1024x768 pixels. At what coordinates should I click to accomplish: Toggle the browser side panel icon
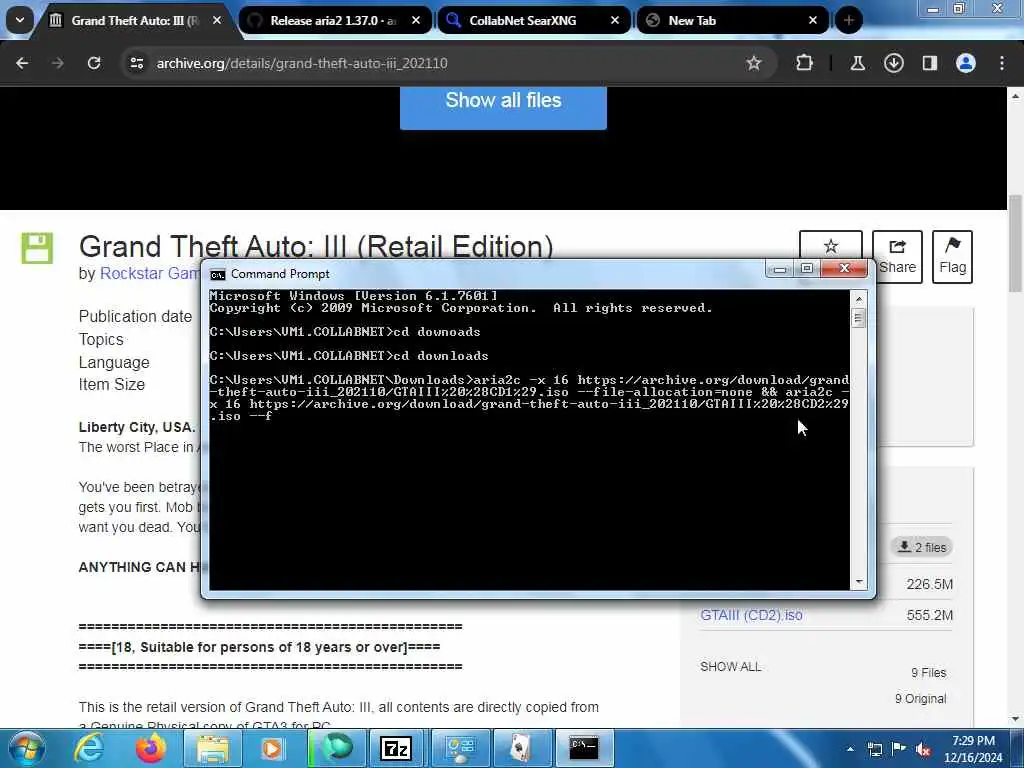click(929, 63)
